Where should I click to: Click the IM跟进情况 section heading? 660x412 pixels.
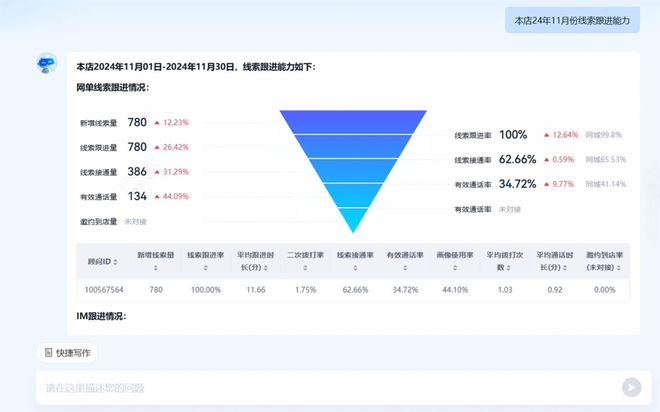(101, 316)
